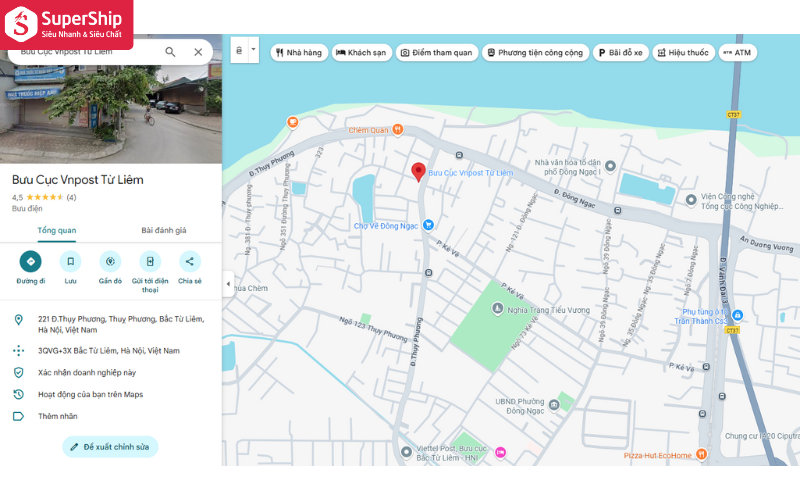Click the plus code dots icon
Viewport: 800px width, 500px height.
pyautogui.click(x=18, y=351)
